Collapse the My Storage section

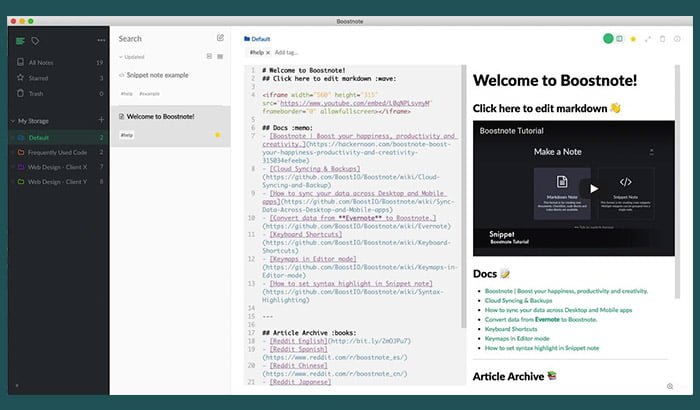point(13,121)
